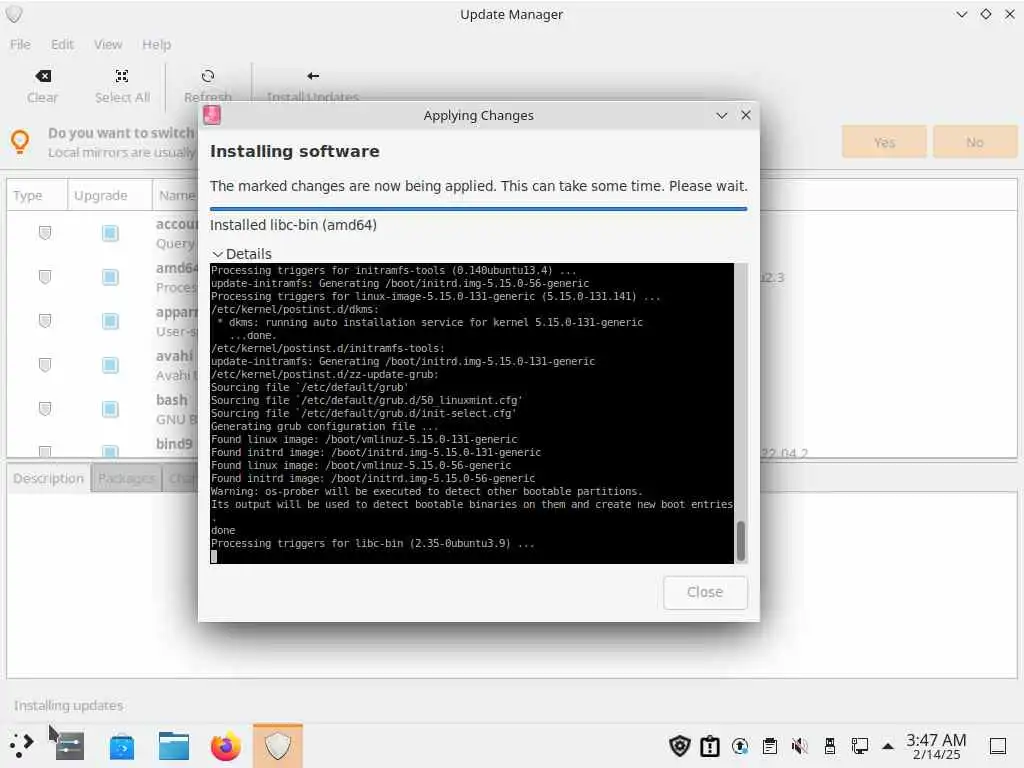This screenshot has height=768, width=1024.
Task: Switch to the Packages tab
Action: pos(126,478)
